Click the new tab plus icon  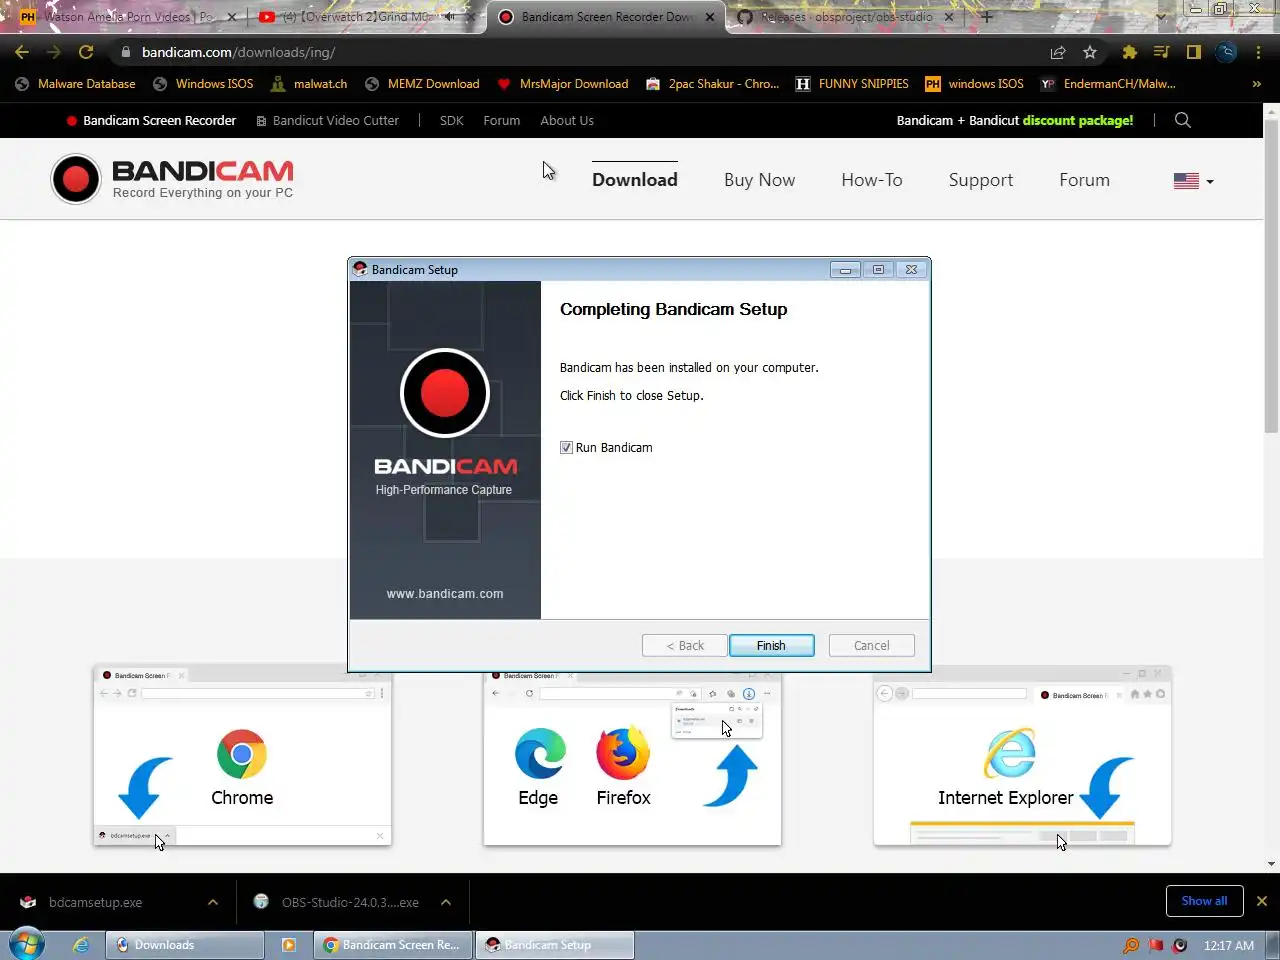pos(987,17)
